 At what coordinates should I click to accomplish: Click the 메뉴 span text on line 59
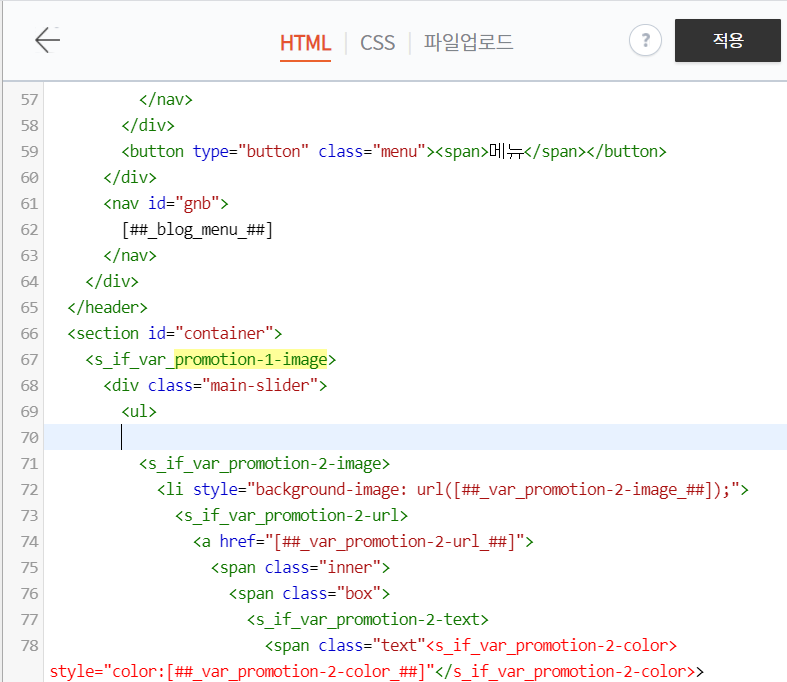pyautogui.click(x=506, y=152)
